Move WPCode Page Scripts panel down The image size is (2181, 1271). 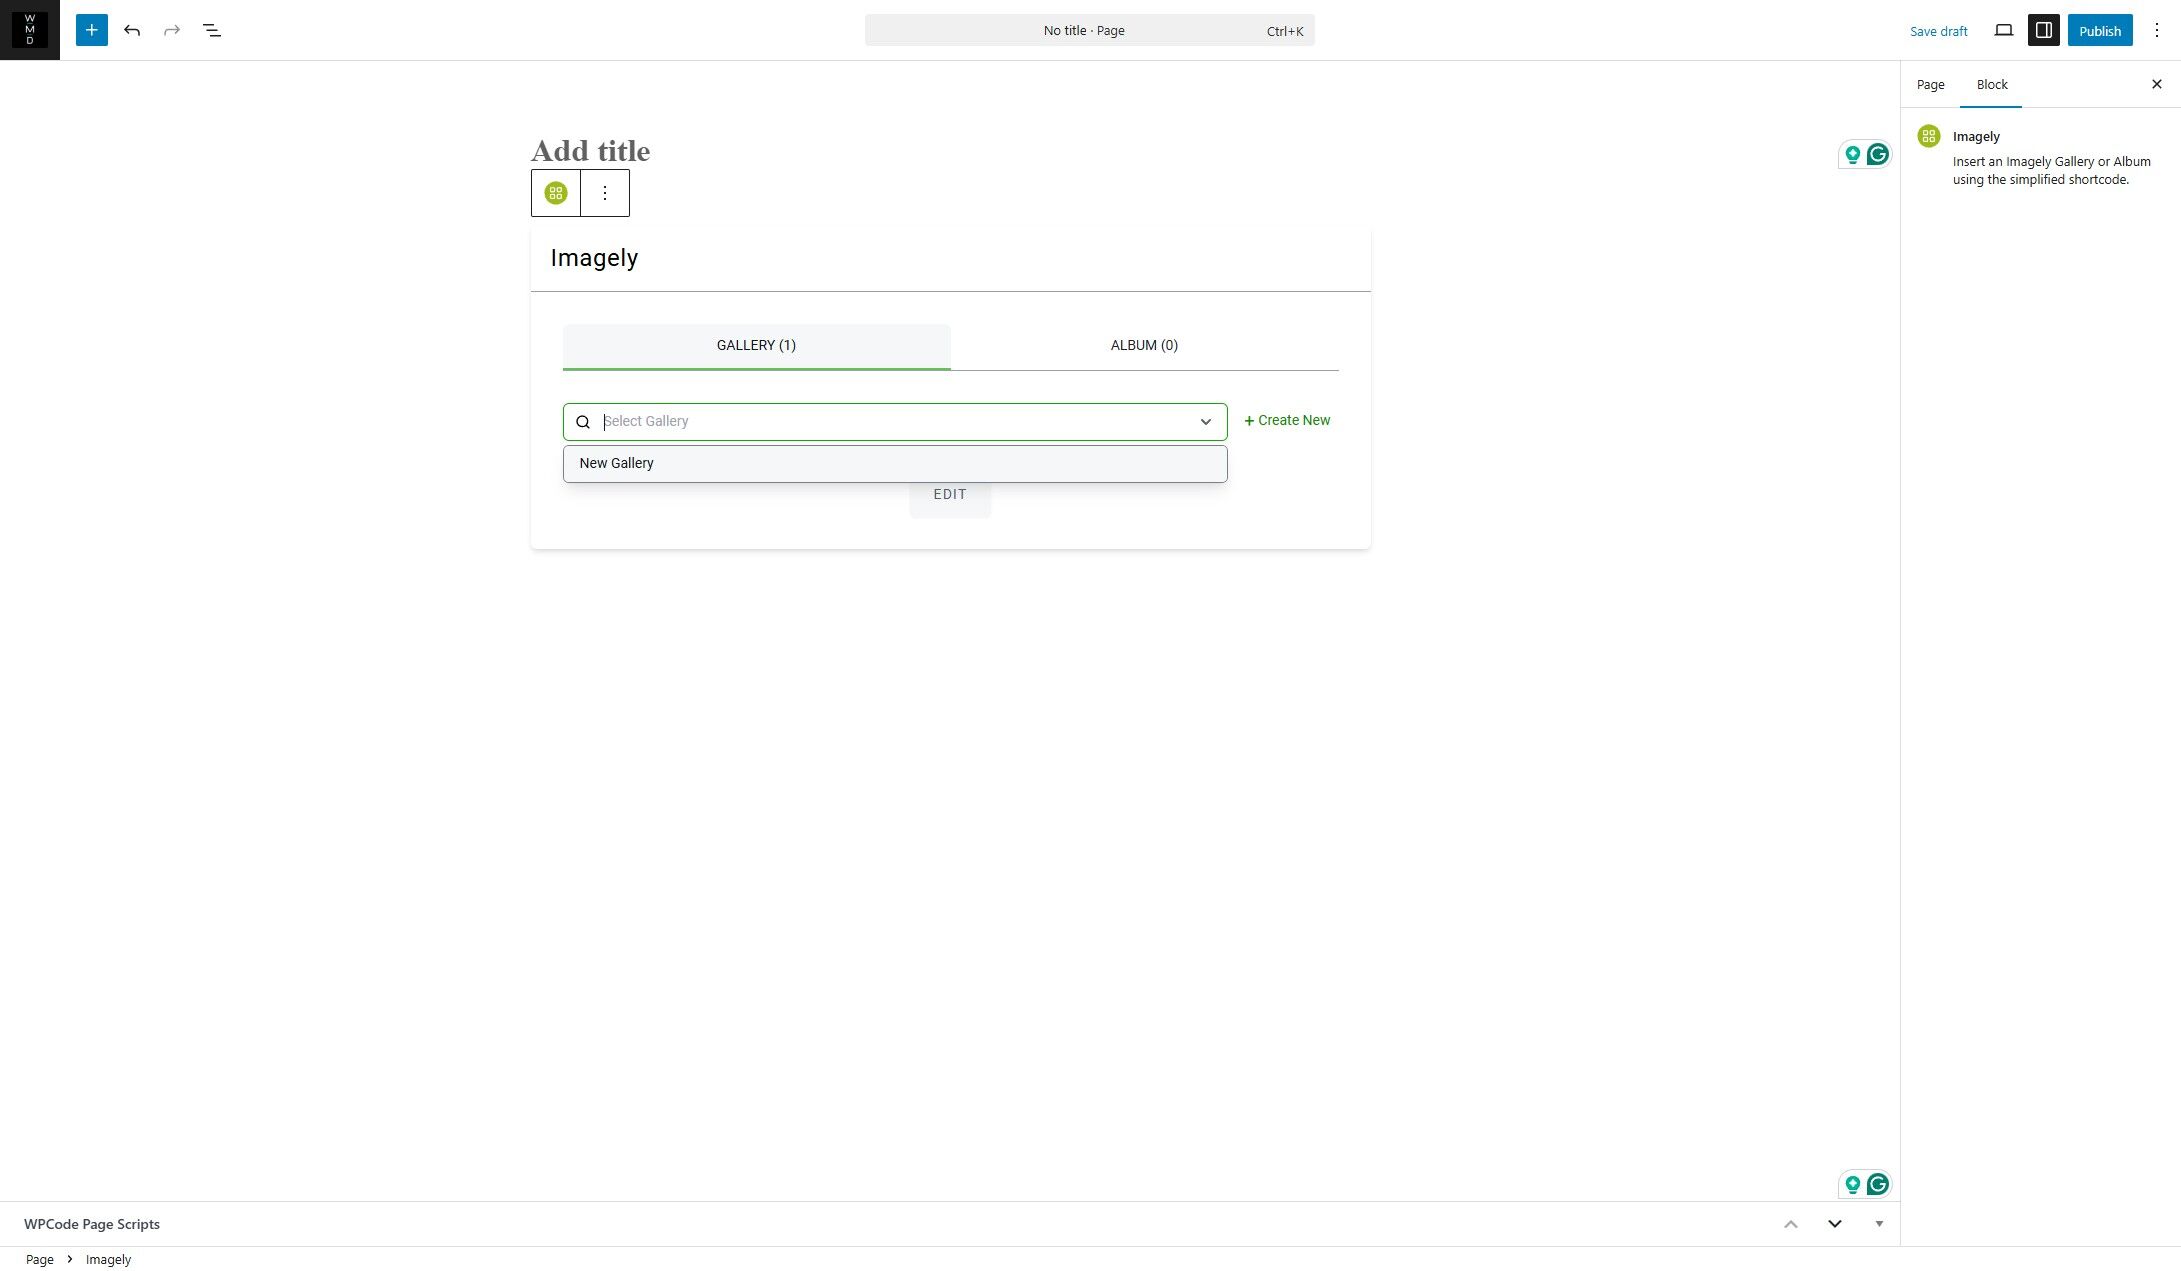1835,1224
